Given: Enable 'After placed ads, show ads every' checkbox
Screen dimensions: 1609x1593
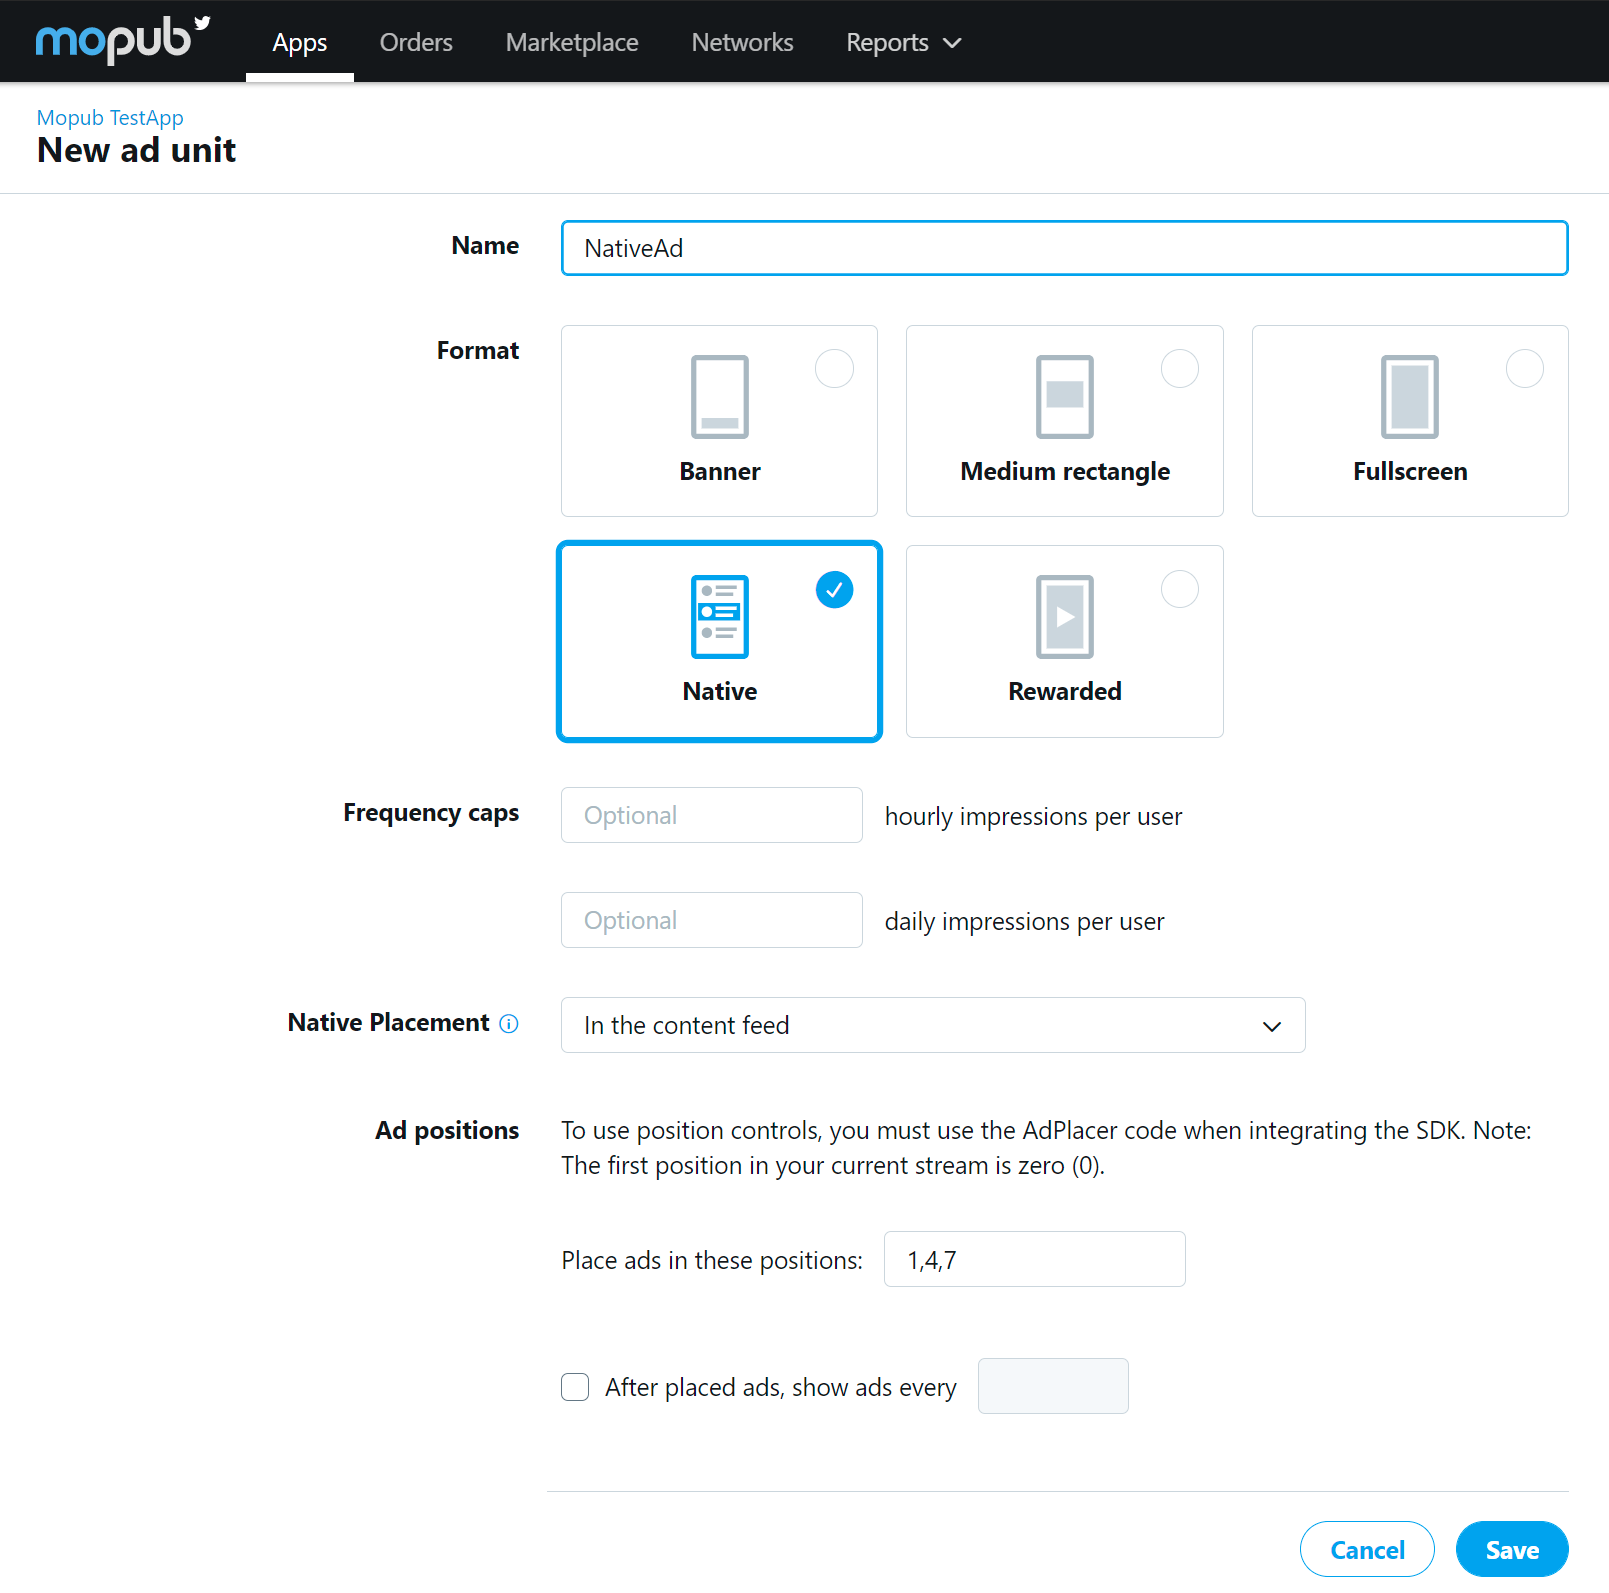Looking at the screenshot, I should (575, 1387).
